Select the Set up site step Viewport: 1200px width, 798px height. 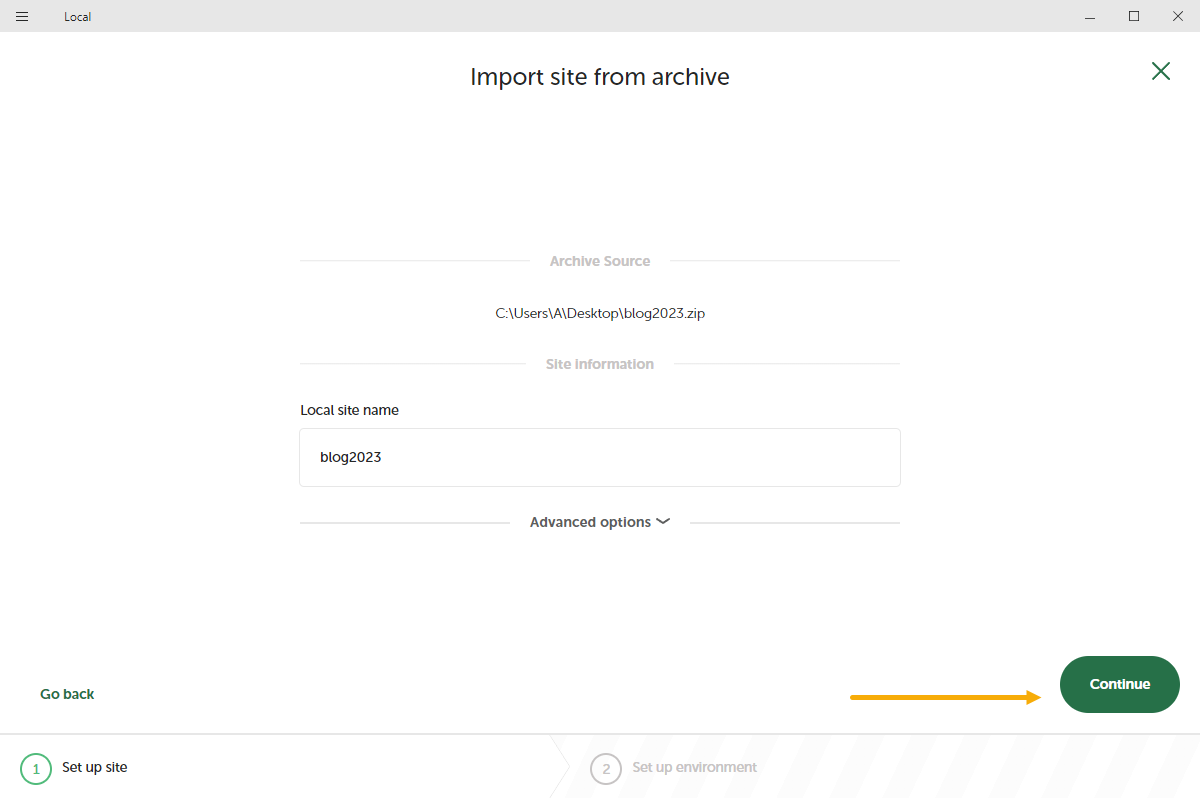[x=94, y=767]
